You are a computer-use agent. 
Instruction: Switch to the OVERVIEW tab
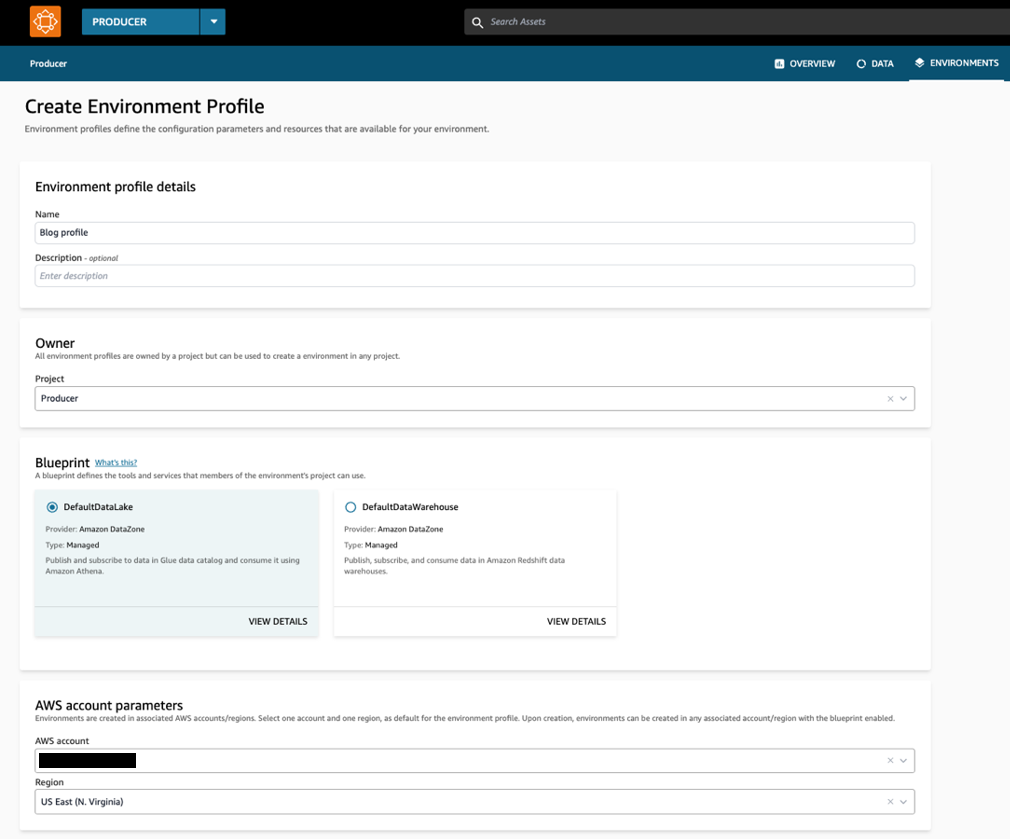pos(805,63)
